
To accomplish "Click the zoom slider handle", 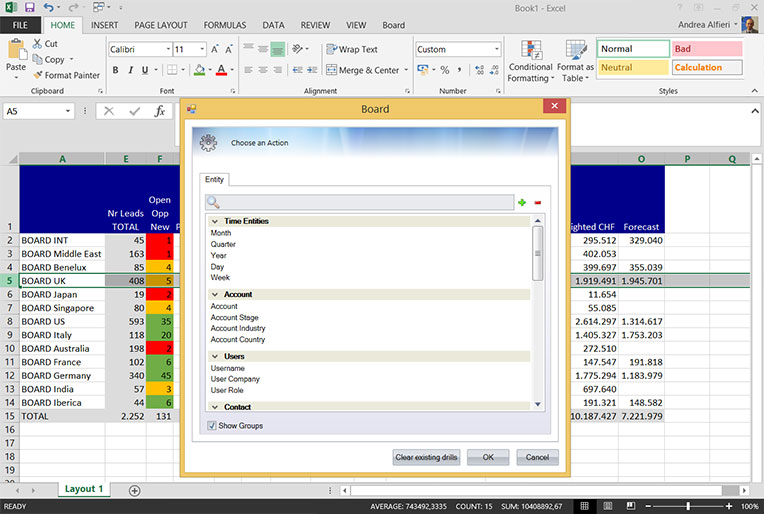I will (688, 506).
